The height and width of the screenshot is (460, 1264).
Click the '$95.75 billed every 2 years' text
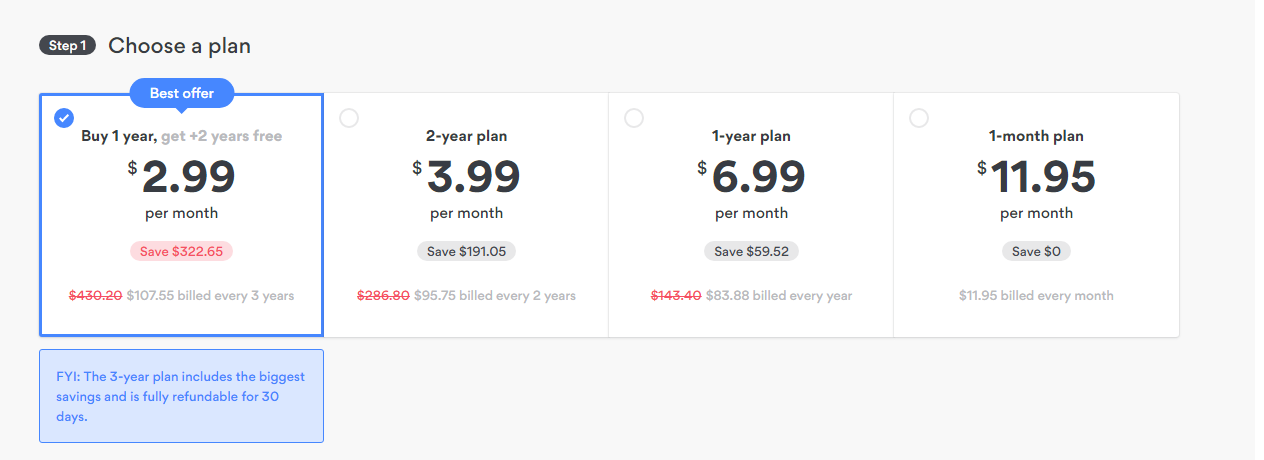(x=495, y=296)
